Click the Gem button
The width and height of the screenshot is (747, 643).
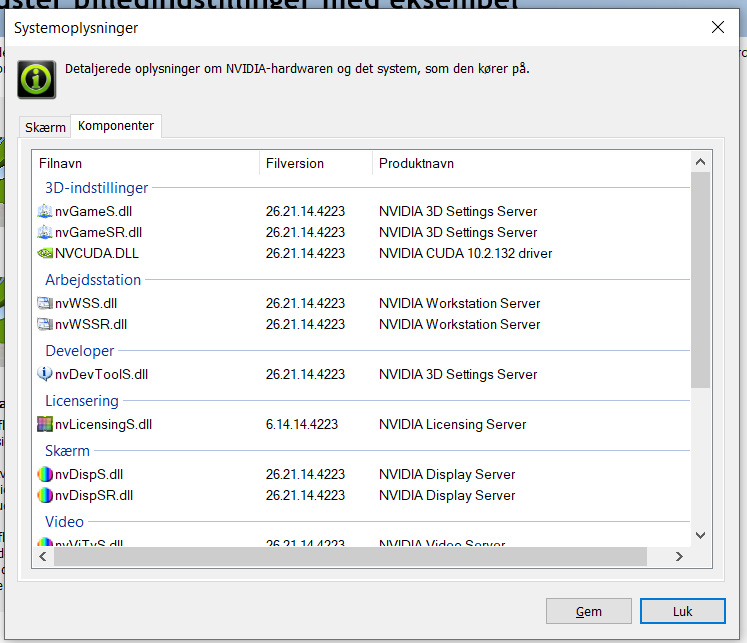click(588, 611)
